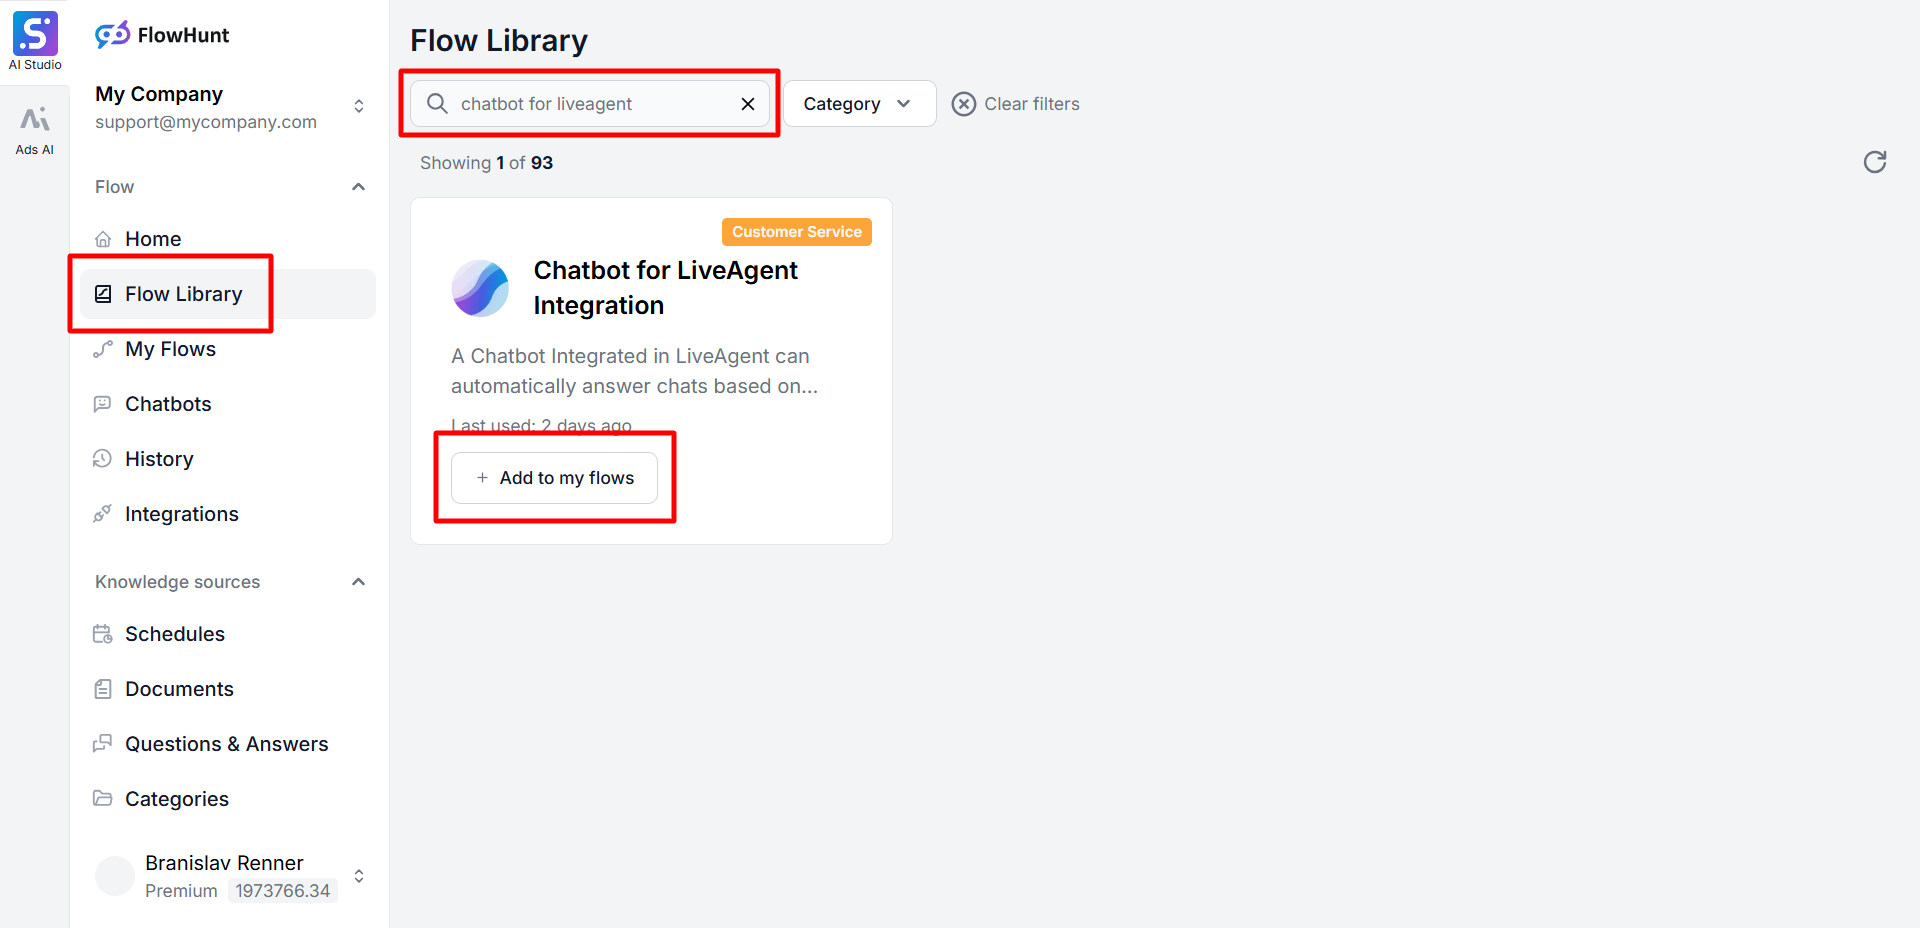Image resolution: width=1920 pixels, height=928 pixels.
Task: Click the Clear filters circled X icon
Action: click(x=963, y=104)
